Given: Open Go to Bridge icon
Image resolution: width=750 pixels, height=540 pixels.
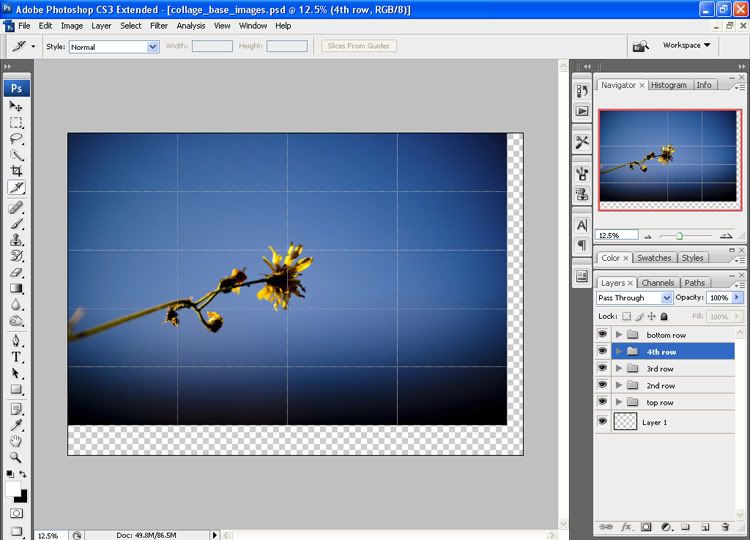Looking at the screenshot, I should tap(640, 46).
